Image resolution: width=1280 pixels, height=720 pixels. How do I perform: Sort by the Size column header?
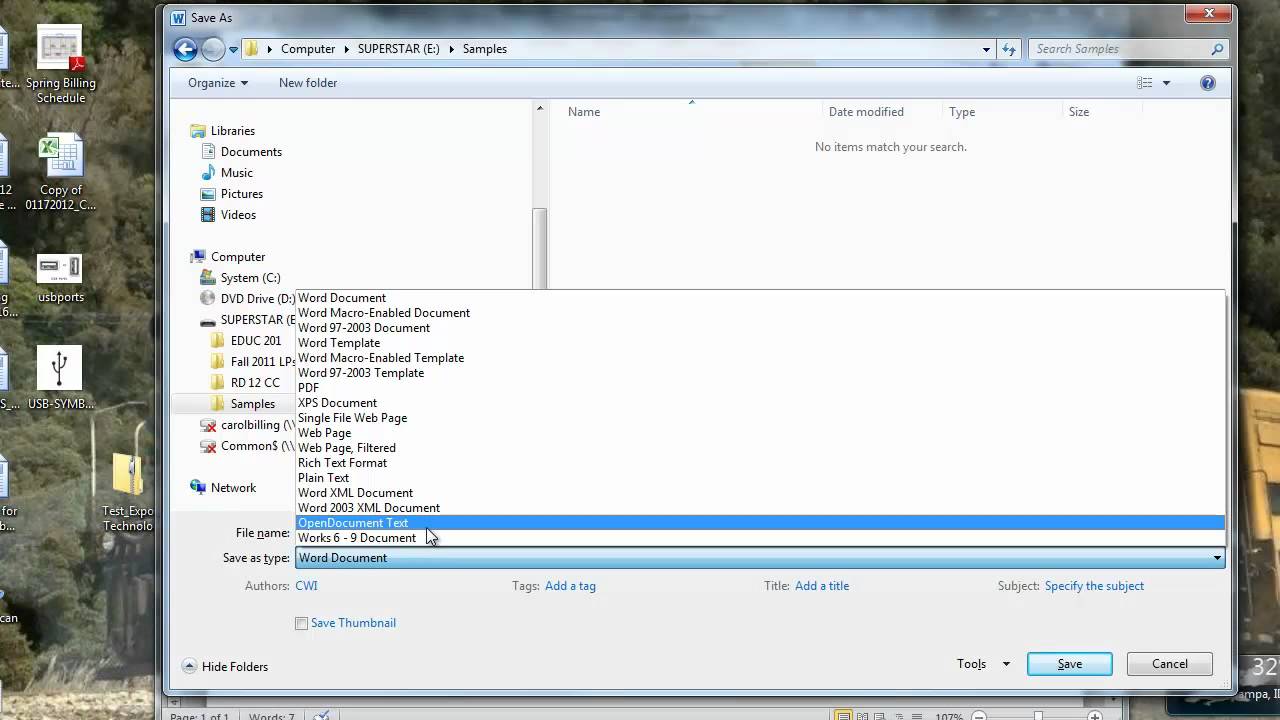click(x=1079, y=112)
